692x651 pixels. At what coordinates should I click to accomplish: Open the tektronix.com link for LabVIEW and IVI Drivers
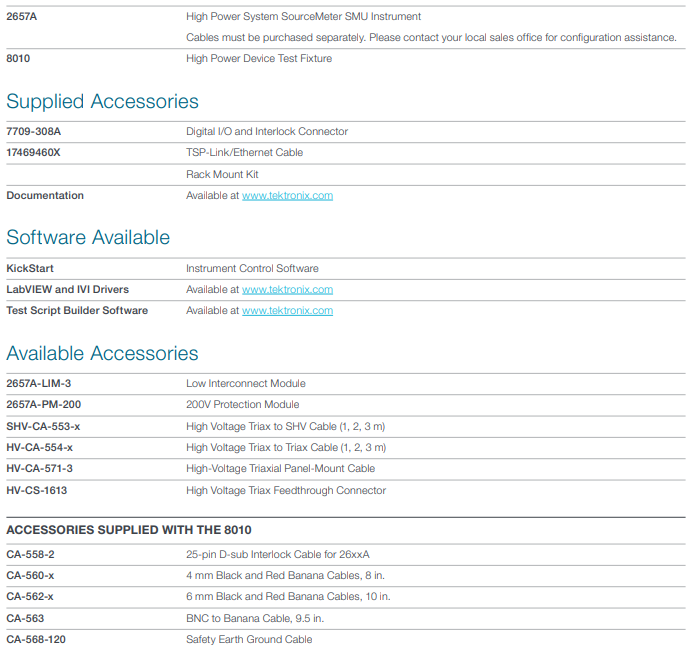pos(287,290)
